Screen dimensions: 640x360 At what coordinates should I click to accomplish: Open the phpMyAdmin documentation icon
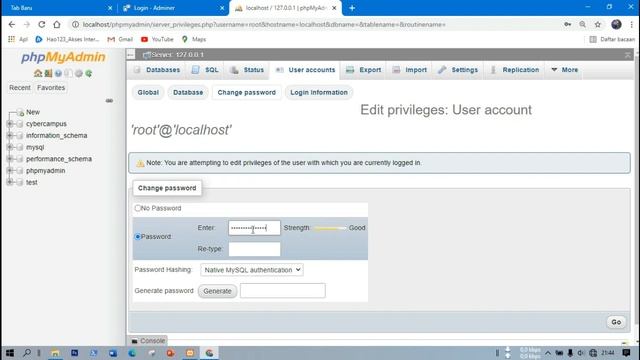click(58, 73)
